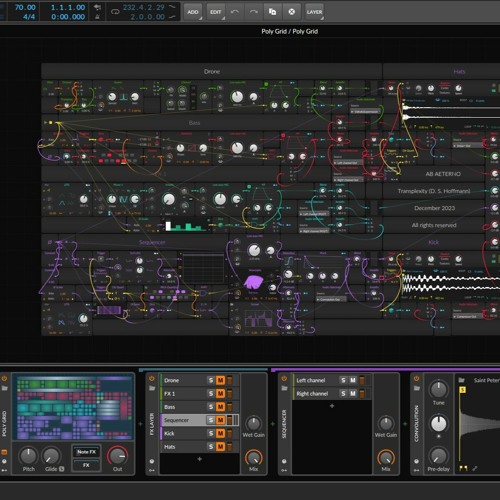Click the Convolution modulator arrows icon

(x=416, y=470)
